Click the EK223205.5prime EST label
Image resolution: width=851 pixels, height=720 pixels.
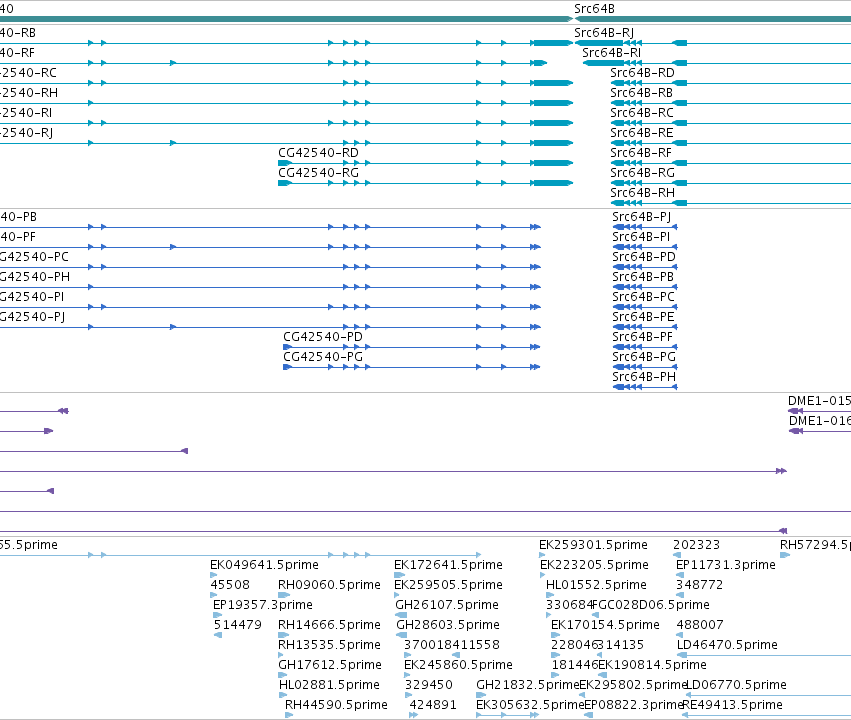594,565
